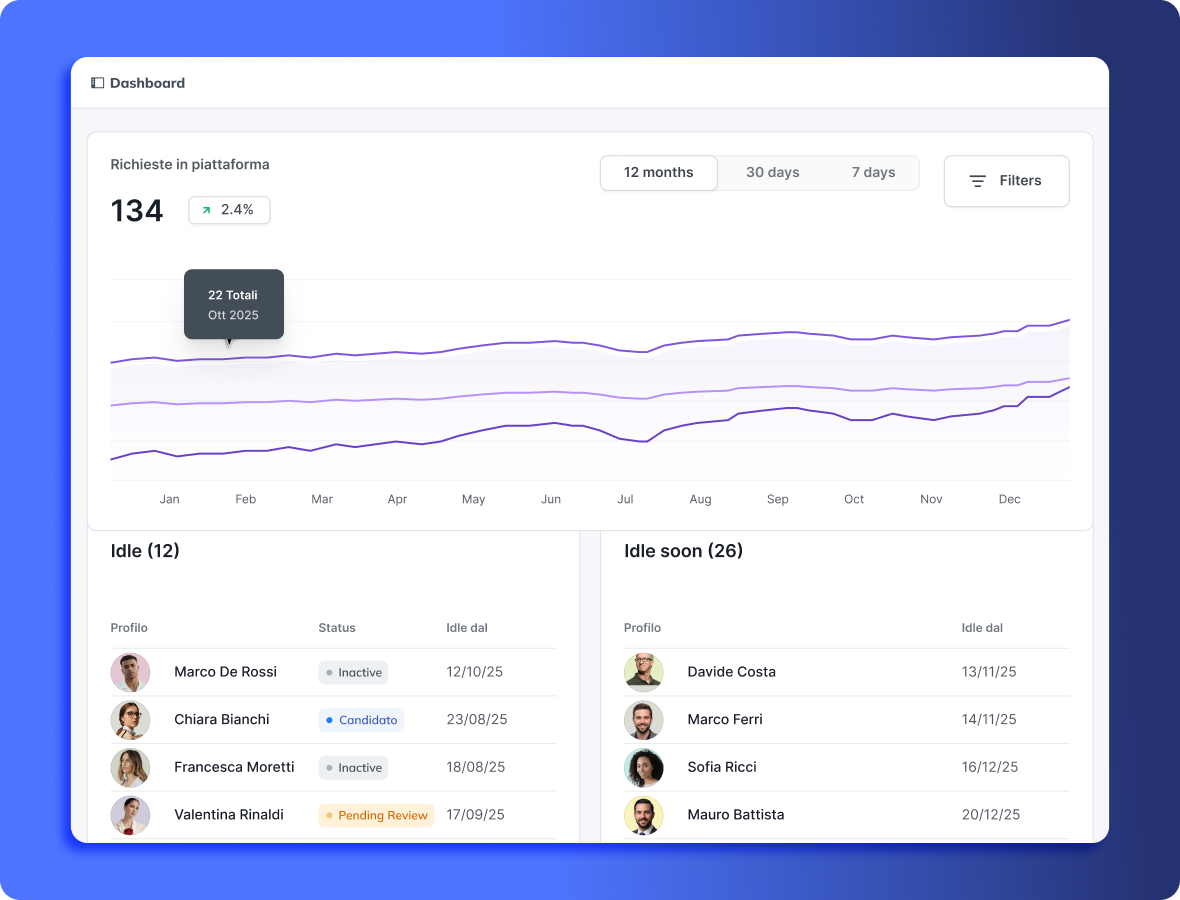Open Marco De Rossi's avatar
The image size is (1180, 900).
(130, 673)
